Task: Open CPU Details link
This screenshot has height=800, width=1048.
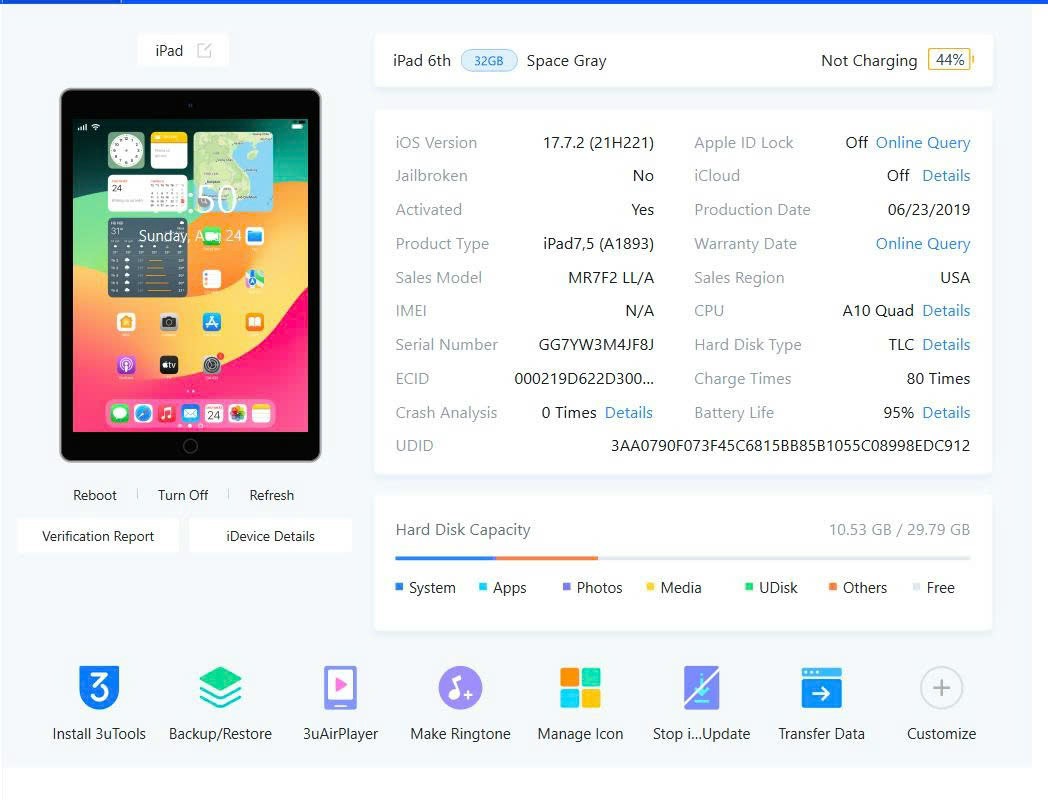Action: (946, 311)
